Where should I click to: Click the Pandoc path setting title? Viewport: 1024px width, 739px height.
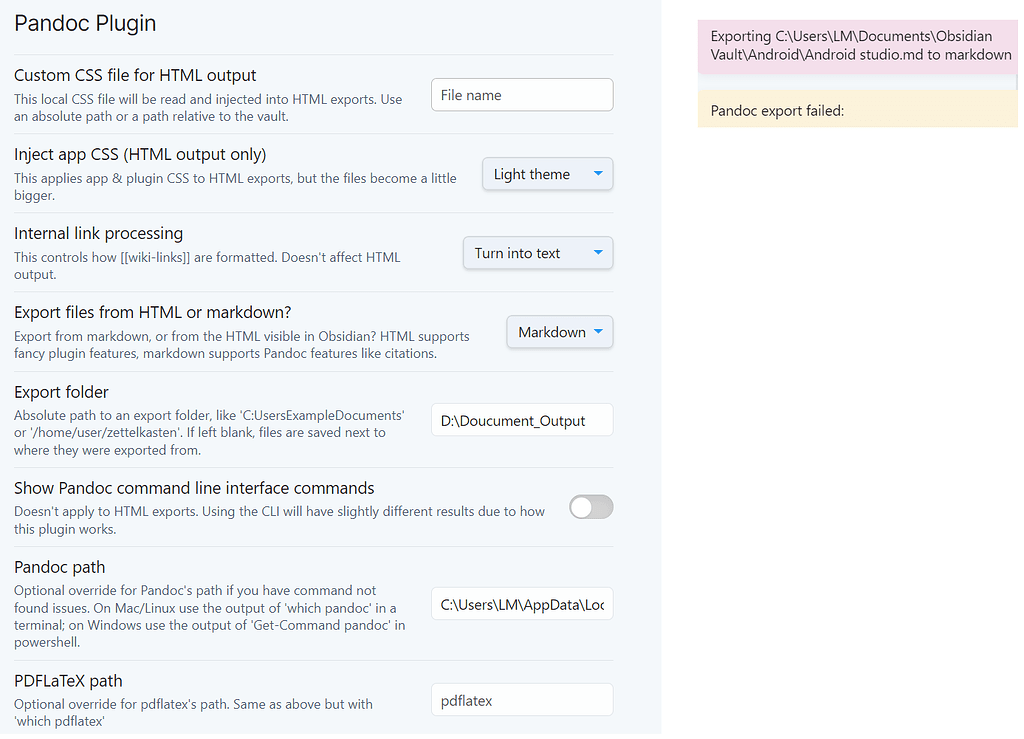point(59,567)
